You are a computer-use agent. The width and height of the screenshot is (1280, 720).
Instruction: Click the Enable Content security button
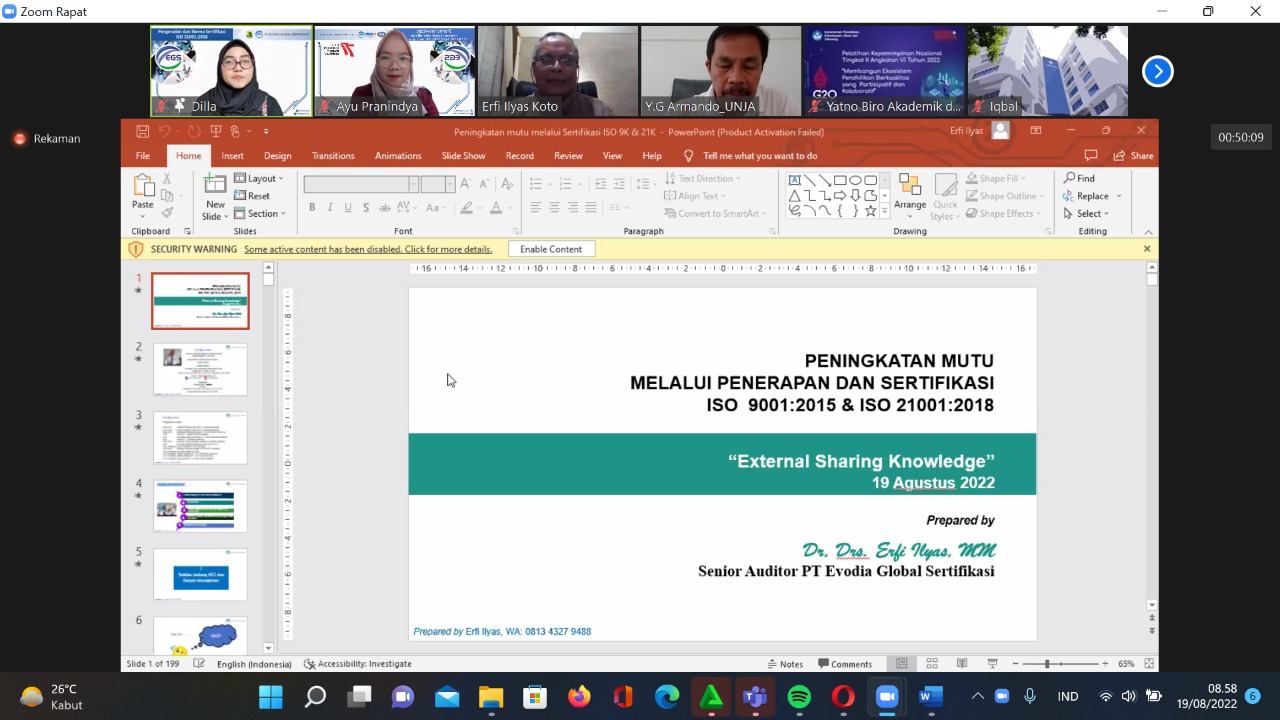pyautogui.click(x=550, y=249)
